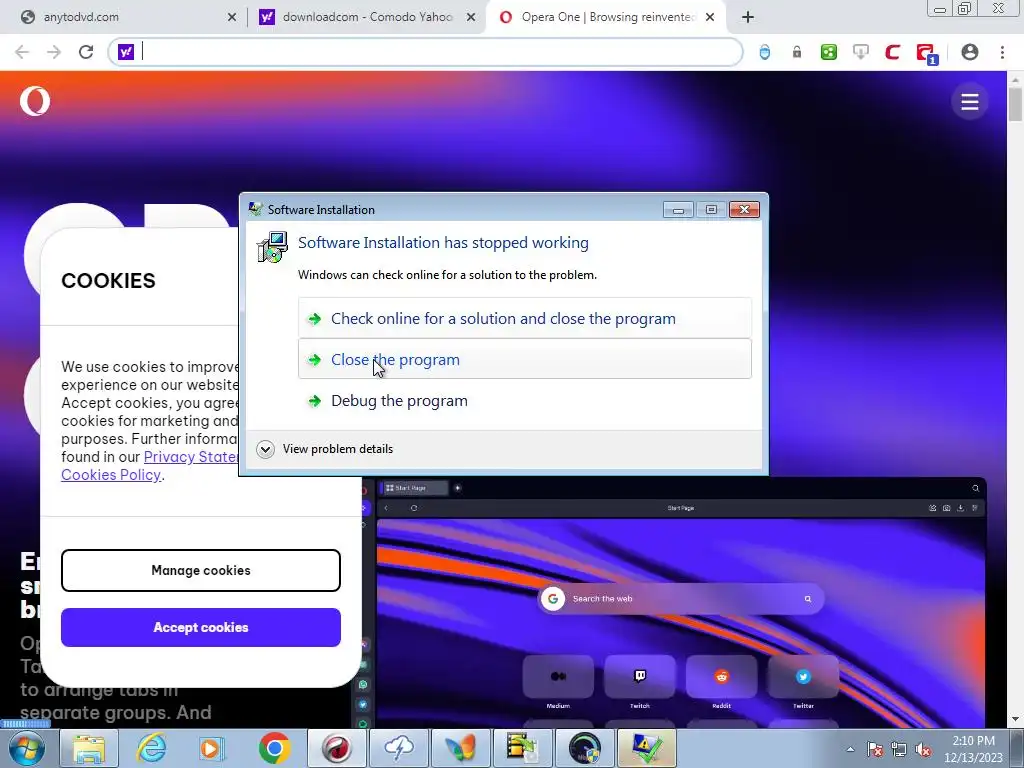The width and height of the screenshot is (1024, 768).
Task: Click the Twitch tile in Opera preview
Action: click(639, 677)
